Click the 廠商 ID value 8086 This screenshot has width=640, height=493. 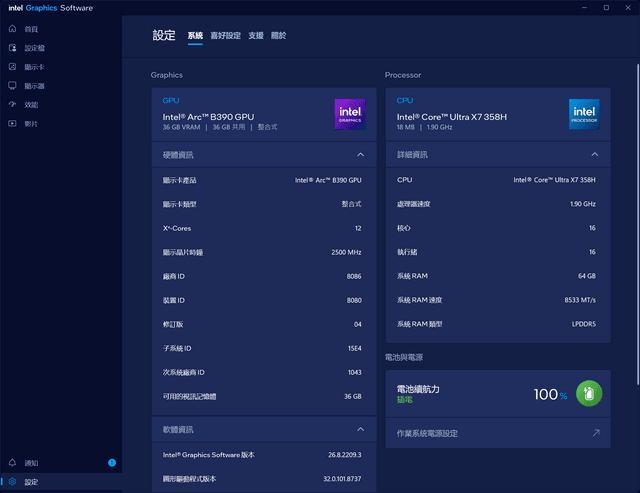click(354, 276)
